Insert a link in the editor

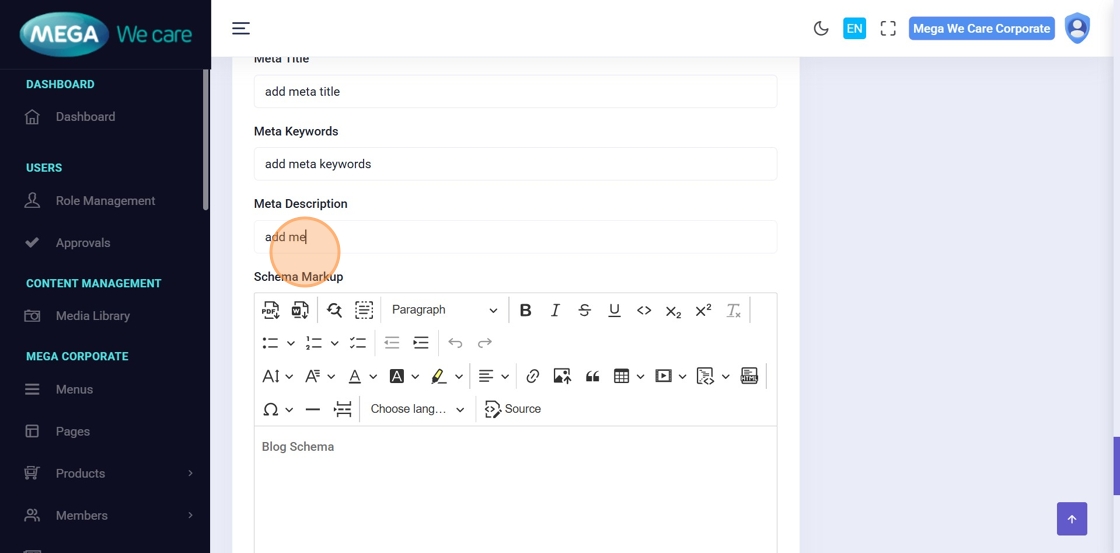(x=532, y=376)
